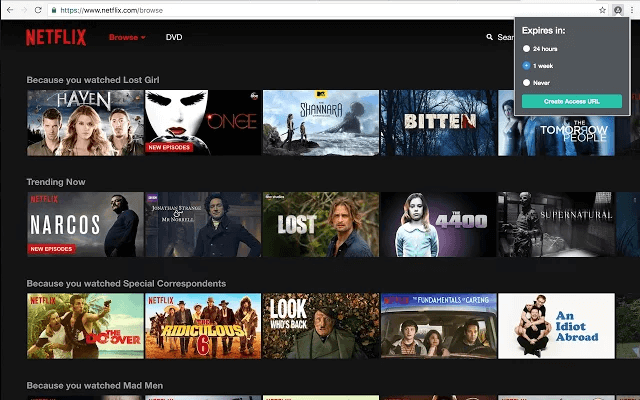
Task: Open the Narcos thumbnail
Action: [x=85, y=224]
